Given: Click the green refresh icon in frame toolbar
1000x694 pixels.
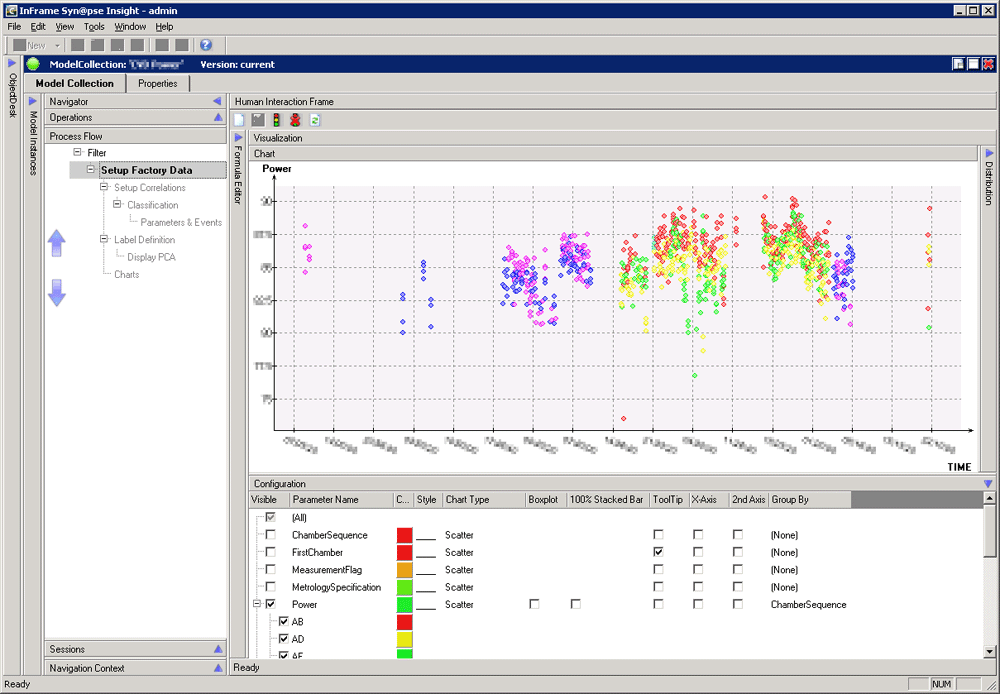Looking at the screenshot, I should [x=314, y=120].
